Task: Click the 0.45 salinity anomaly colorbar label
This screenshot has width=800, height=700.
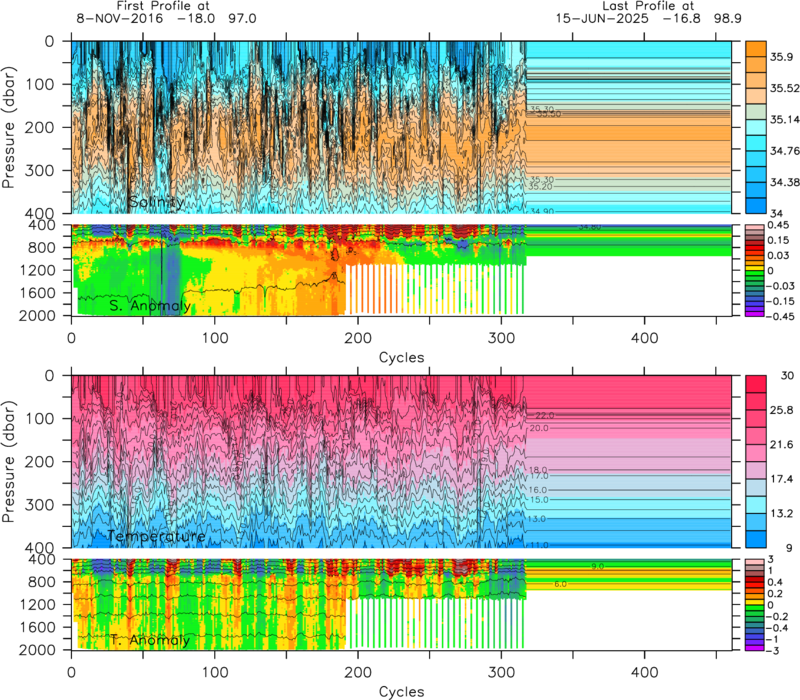Action: coord(778,225)
